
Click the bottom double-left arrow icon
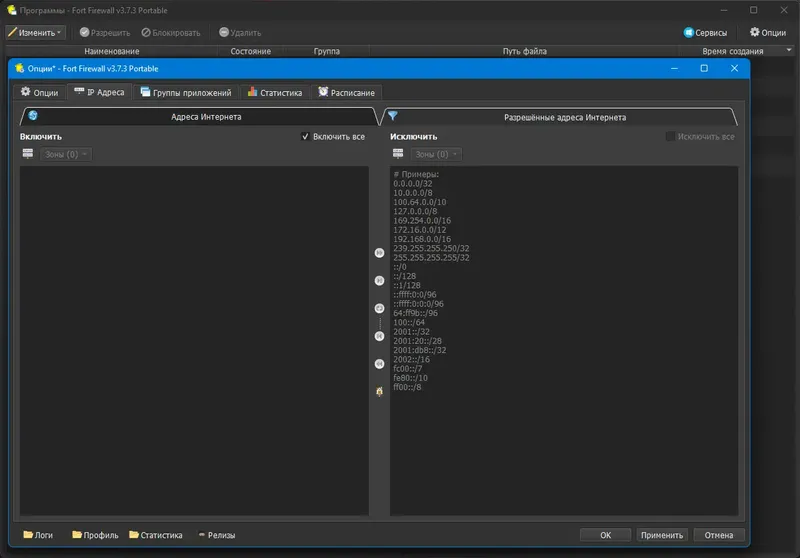tap(379, 364)
